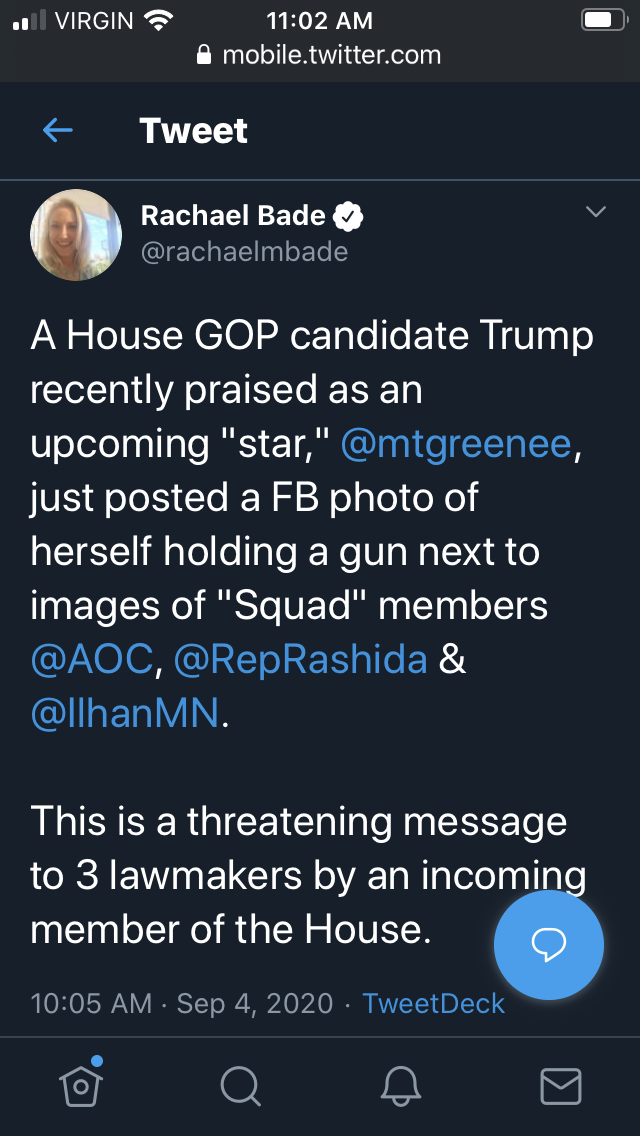640x1136 pixels.
Task: Click the @rachaelmbade handle
Action: point(244,251)
